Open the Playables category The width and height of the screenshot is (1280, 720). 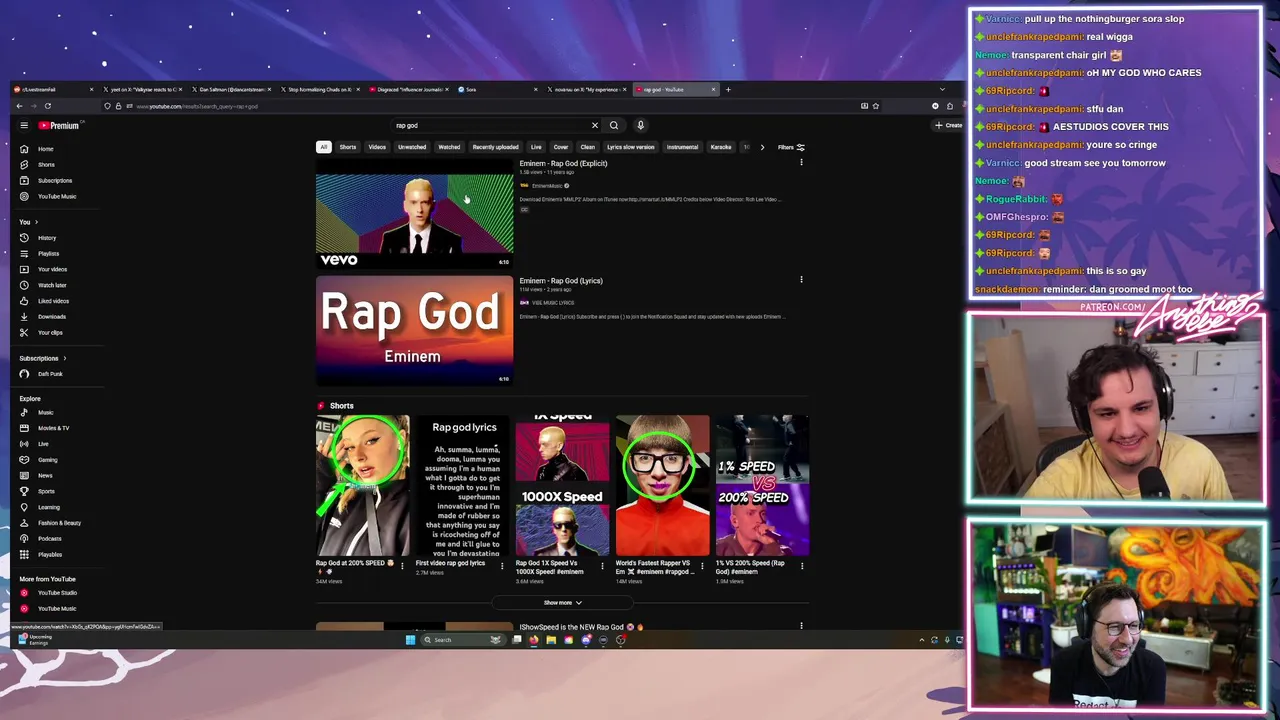[50, 555]
